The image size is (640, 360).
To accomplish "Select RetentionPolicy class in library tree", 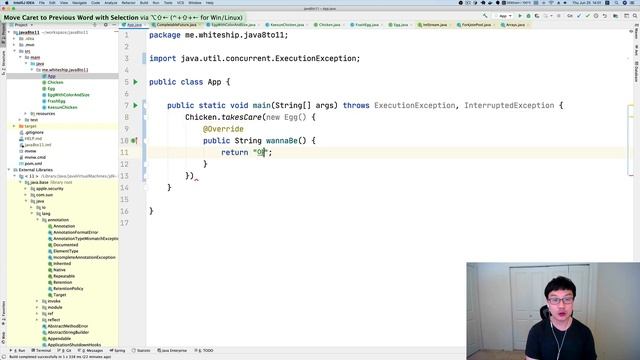I will 68,289.
